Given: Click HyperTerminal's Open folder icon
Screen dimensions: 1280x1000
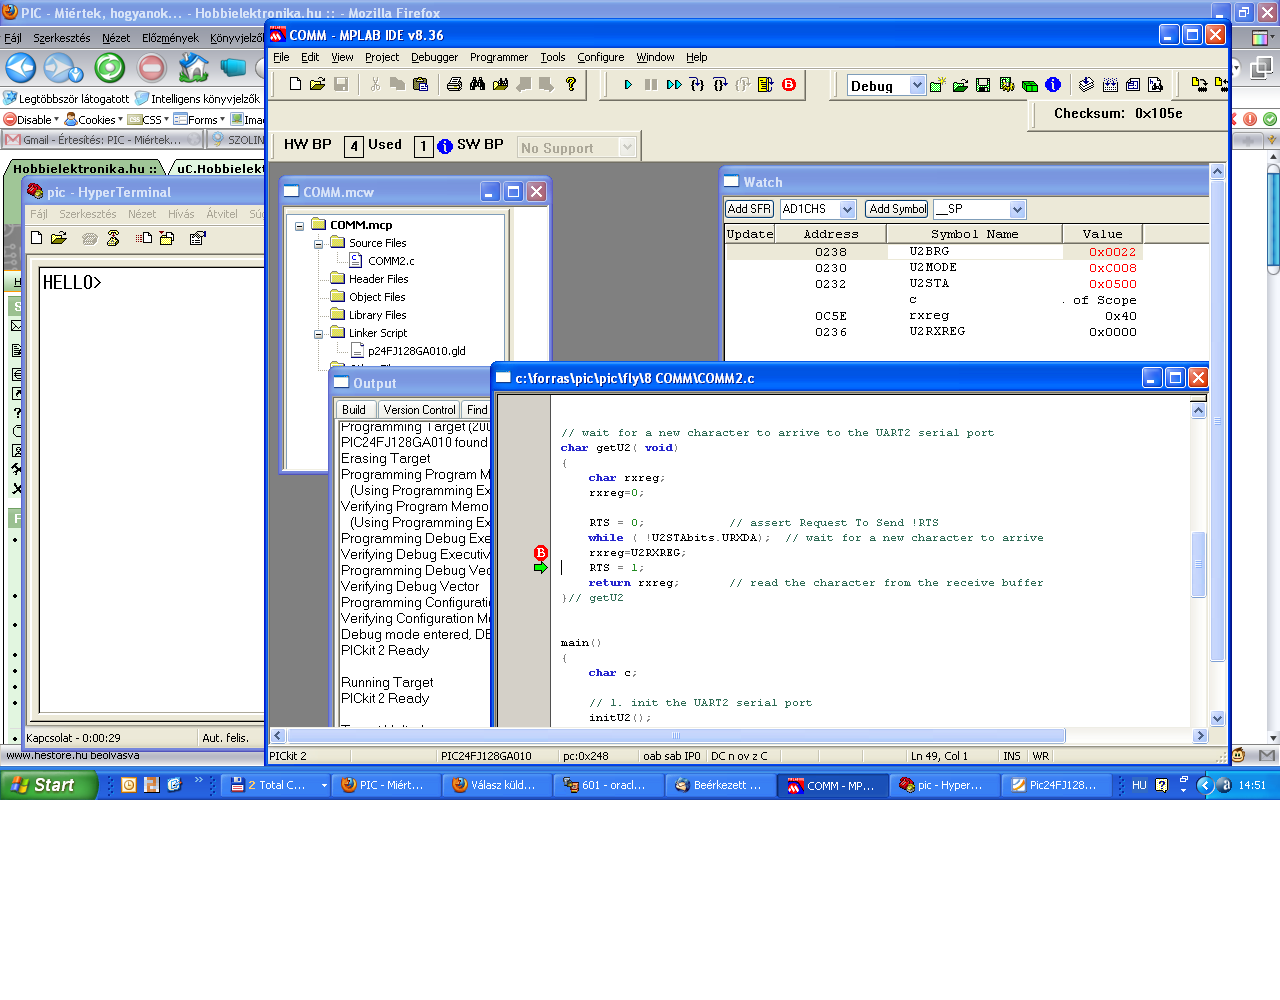Looking at the screenshot, I should [59, 238].
